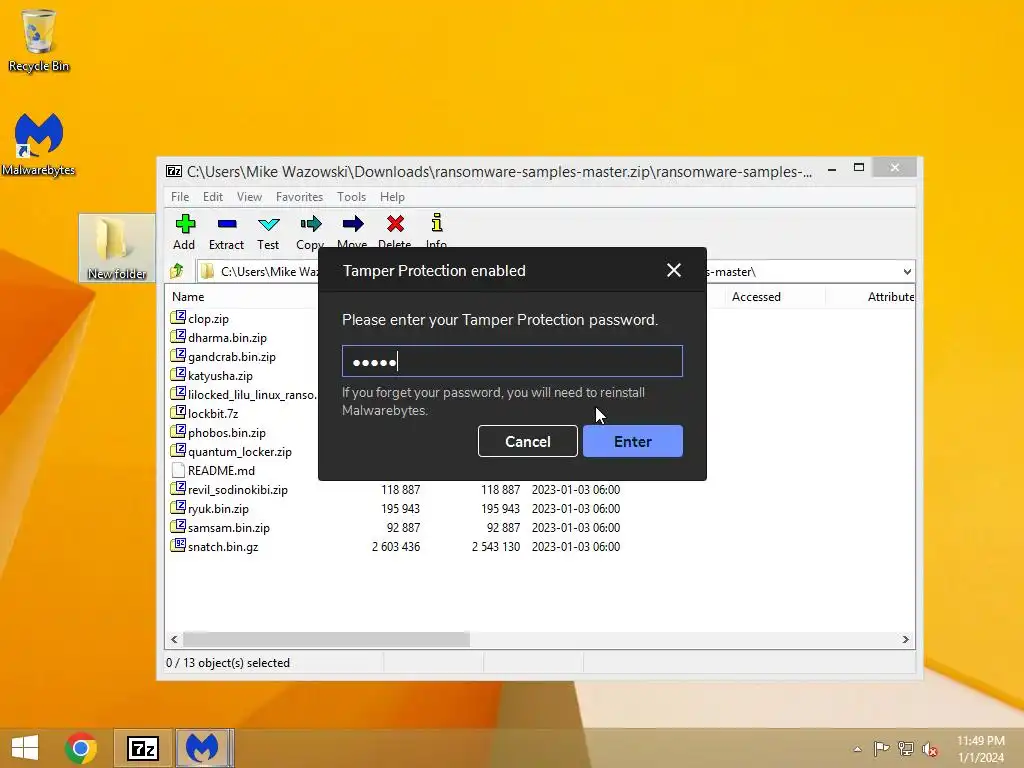This screenshot has height=768, width=1024.
Task: Show hidden tray icons arrow
Action: (x=857, y=749)
